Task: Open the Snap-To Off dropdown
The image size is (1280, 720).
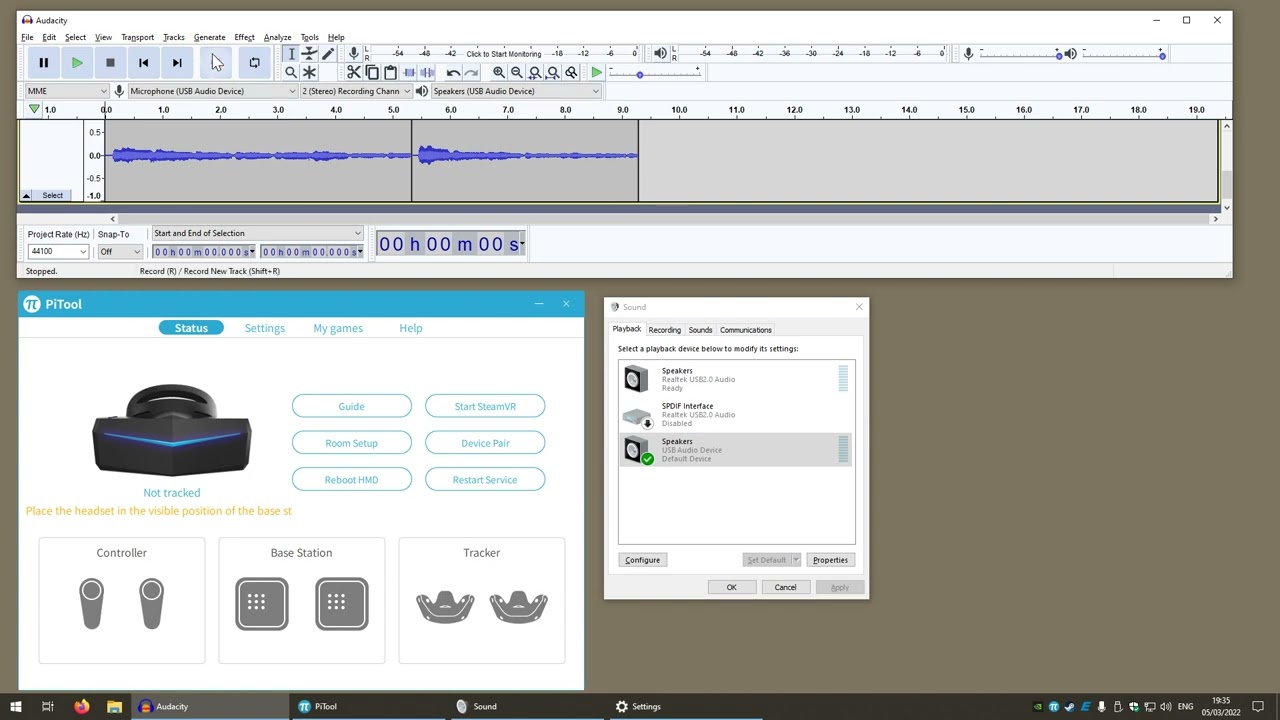Action: pos(120,252)
